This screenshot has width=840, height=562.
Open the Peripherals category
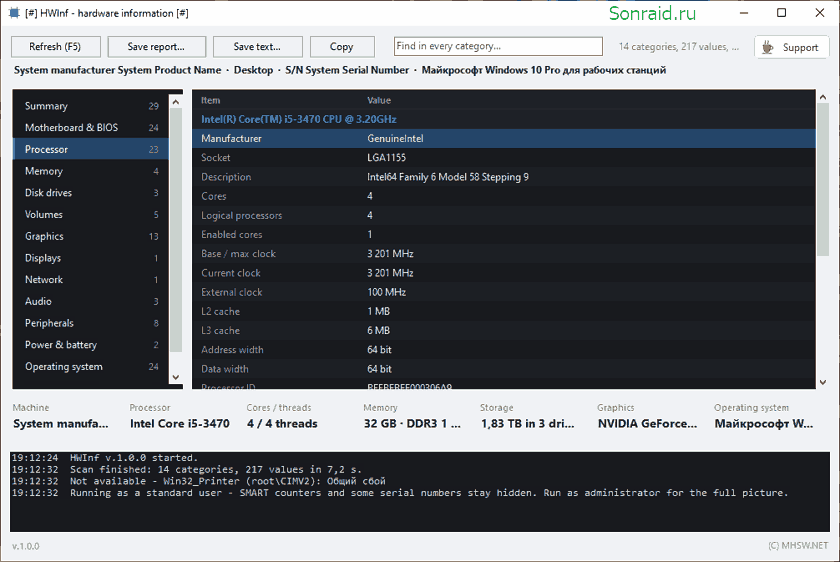pos(91,323)
